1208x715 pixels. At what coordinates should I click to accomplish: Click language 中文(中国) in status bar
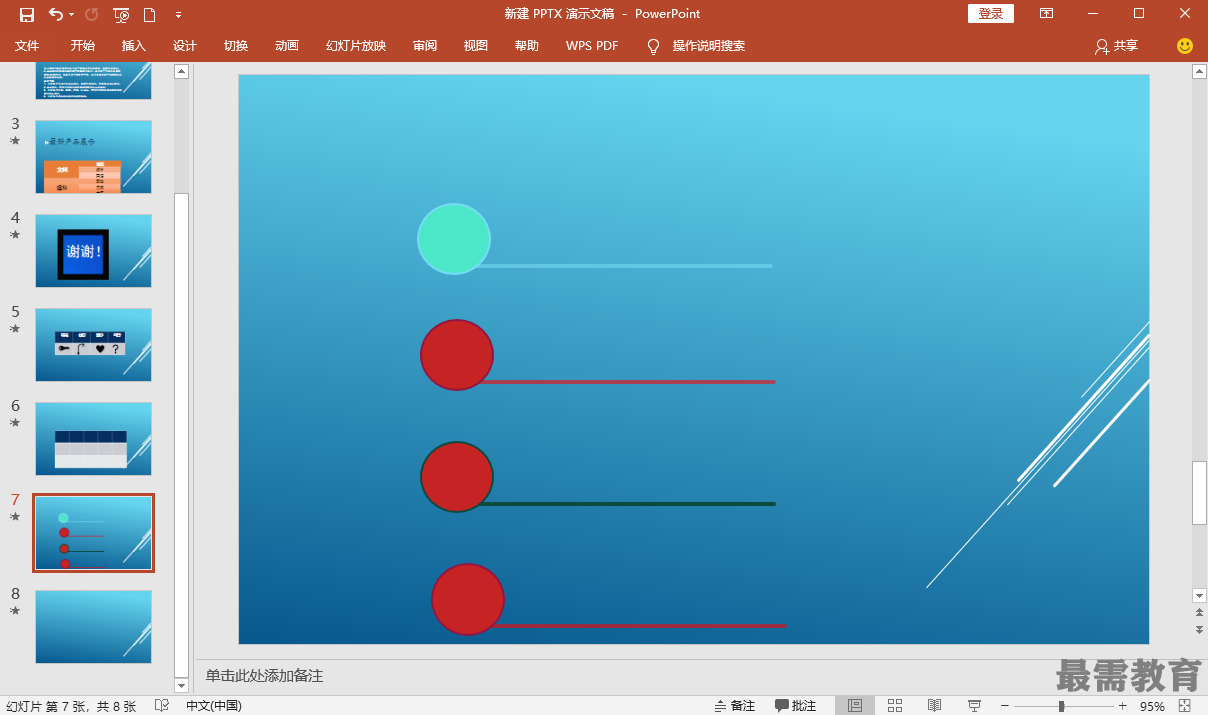pyautogui.click(x=214, y=706)
